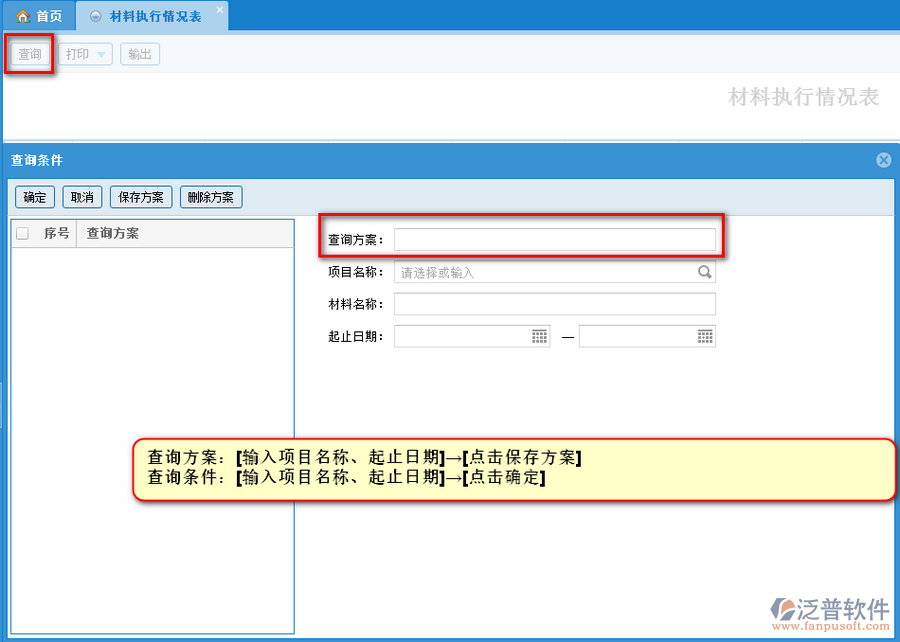
Task: Click the 首页 home icon tab
Action: pyautogui.click(x=39, y=16)
